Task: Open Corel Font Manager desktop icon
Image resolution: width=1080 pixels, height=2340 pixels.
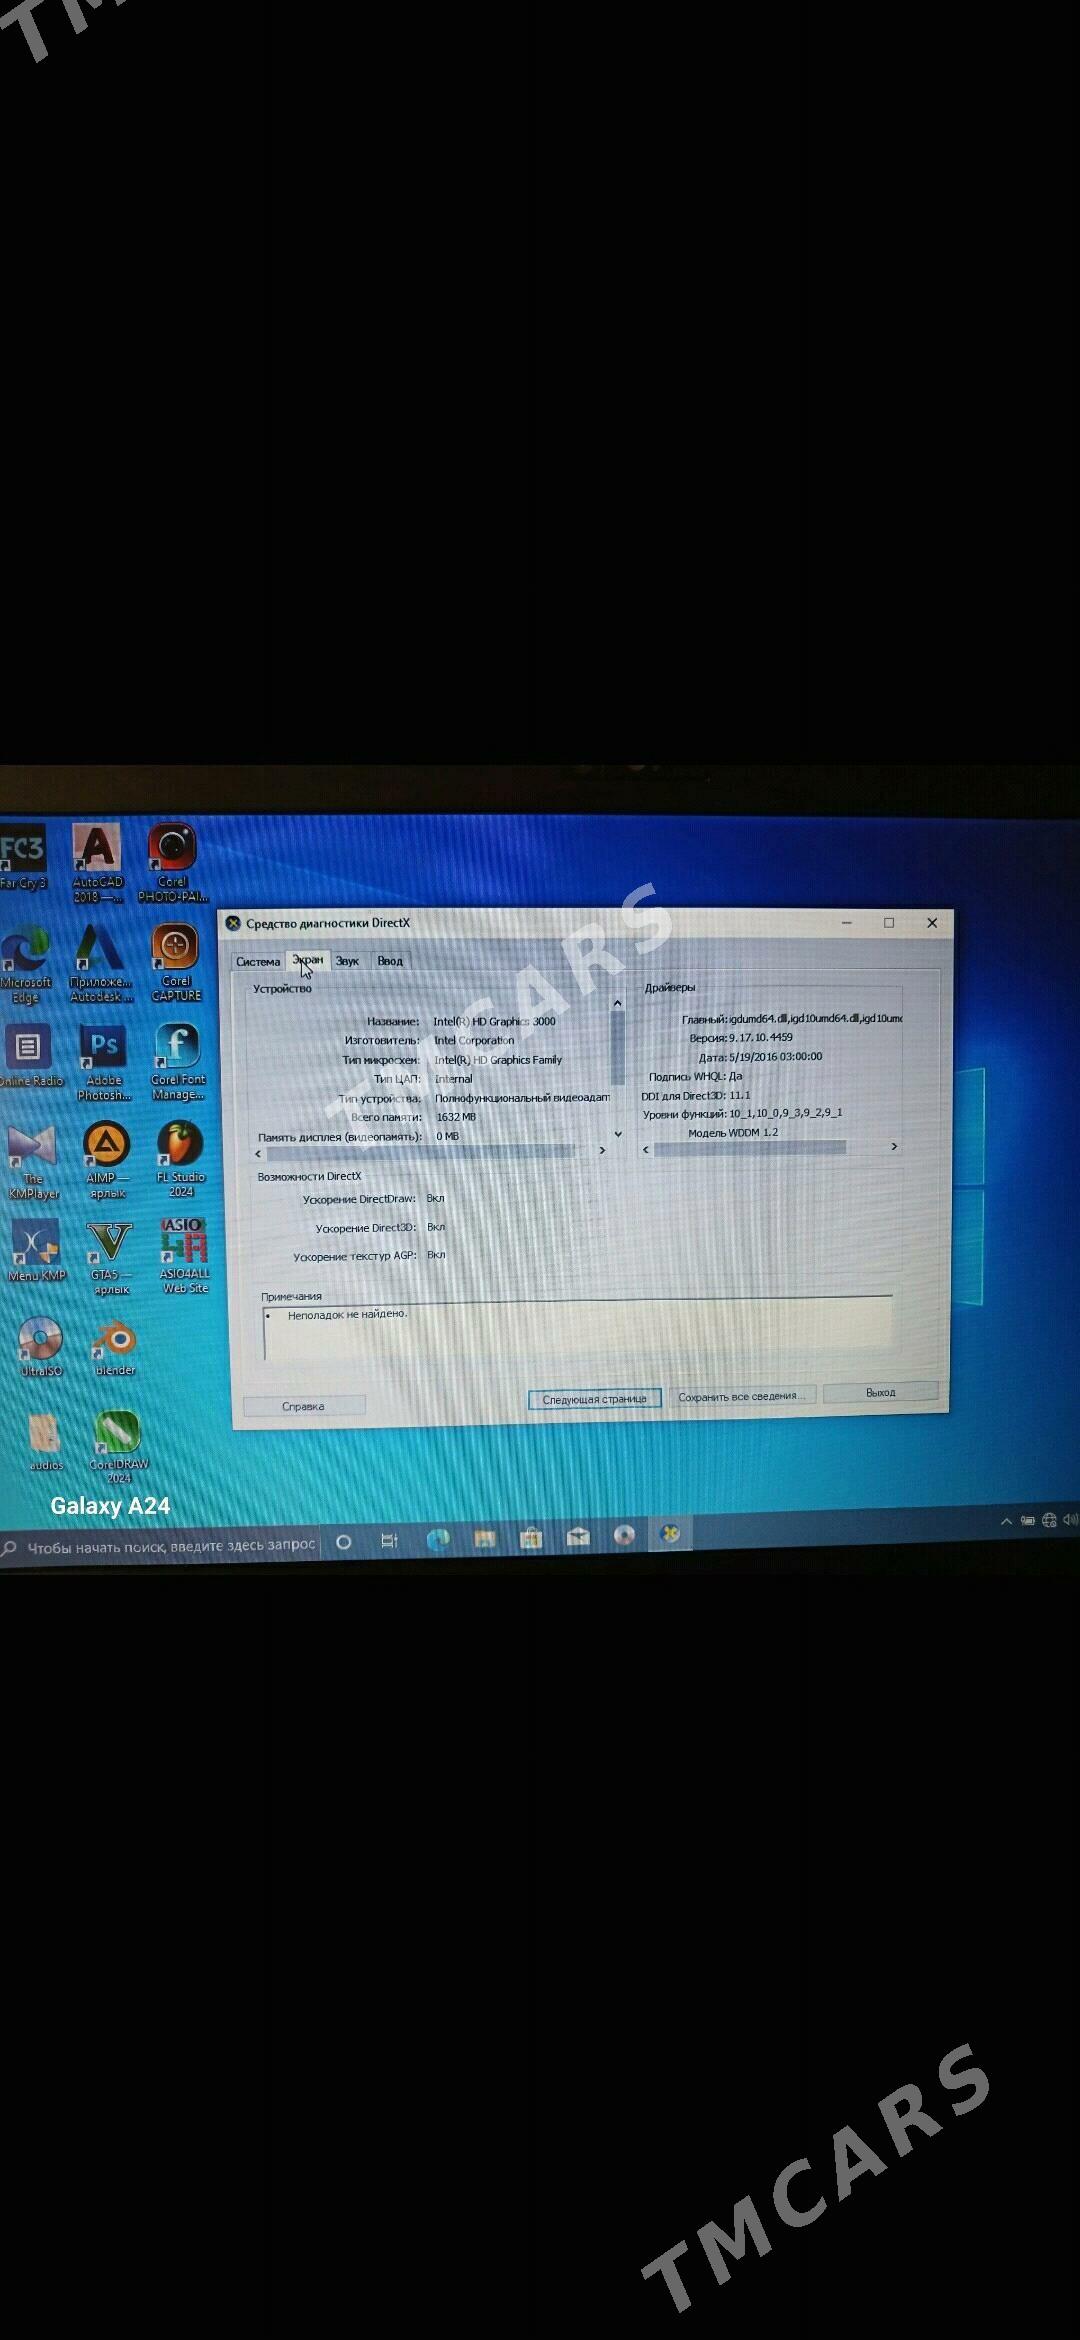Action: tap(178, 1062)
